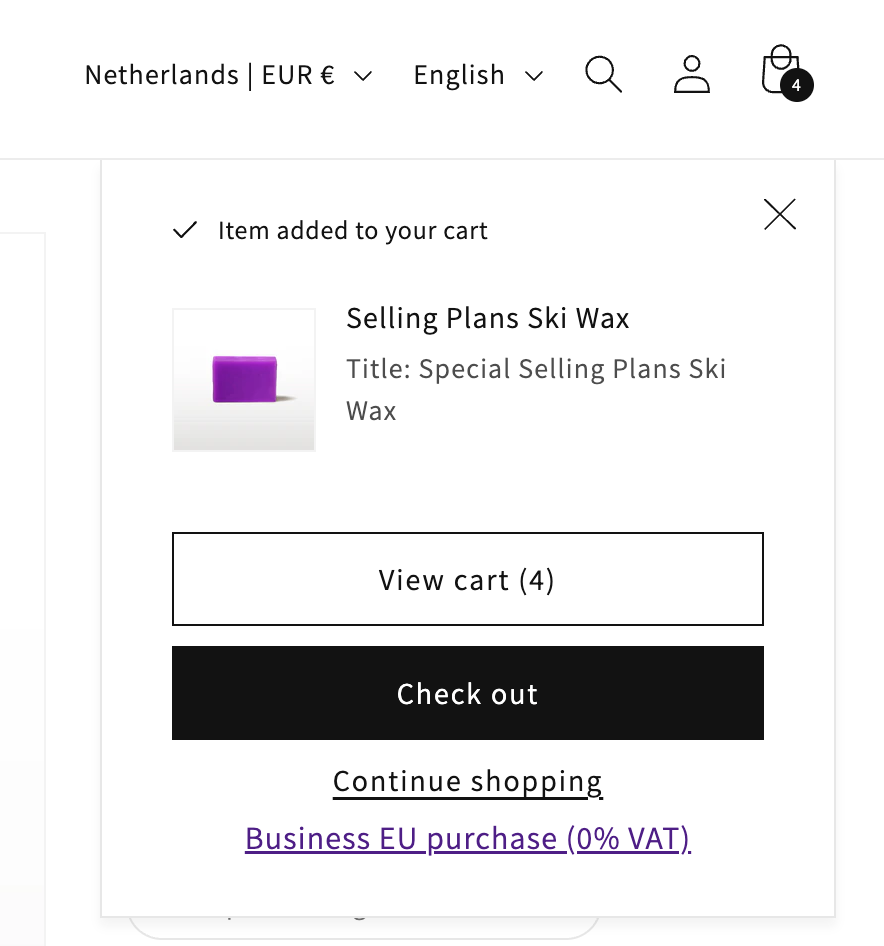Follow the Continue shopping link

click(467, 781)
